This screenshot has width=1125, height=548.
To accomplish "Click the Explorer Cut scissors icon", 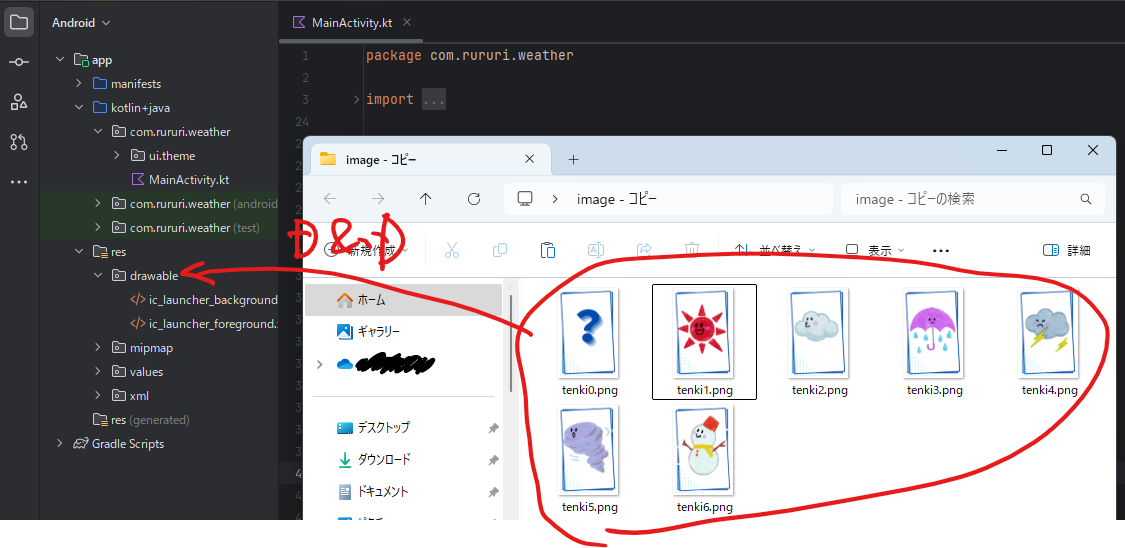I will click(451, 250).
